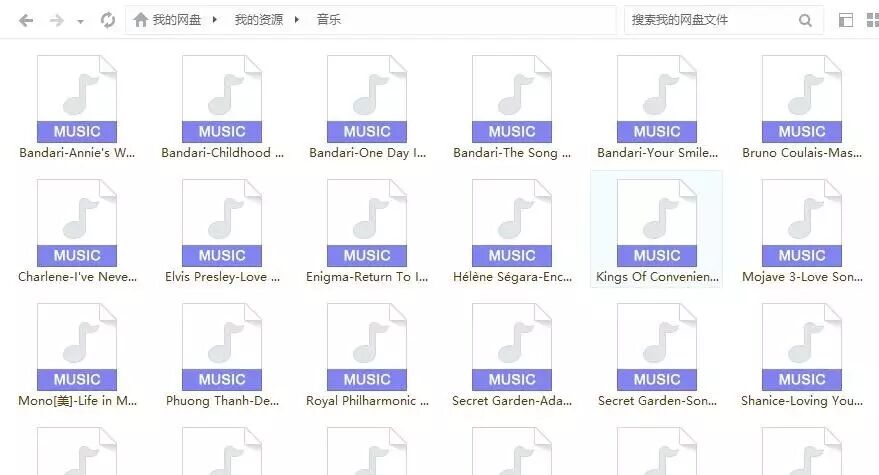Select Hélène Ségara-Enc... music file
This screenshot has height=475, width=879.
pos(512,231)
